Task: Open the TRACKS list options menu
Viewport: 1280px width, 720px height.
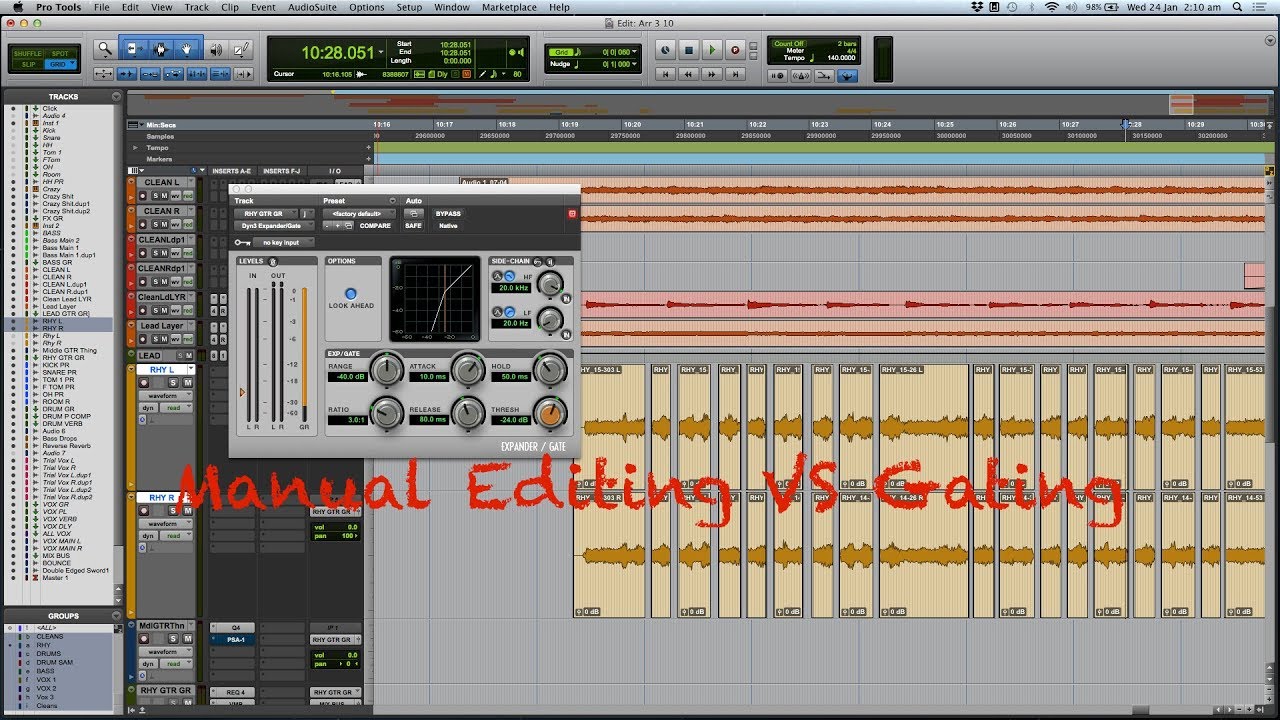Action: pos(116,96)
